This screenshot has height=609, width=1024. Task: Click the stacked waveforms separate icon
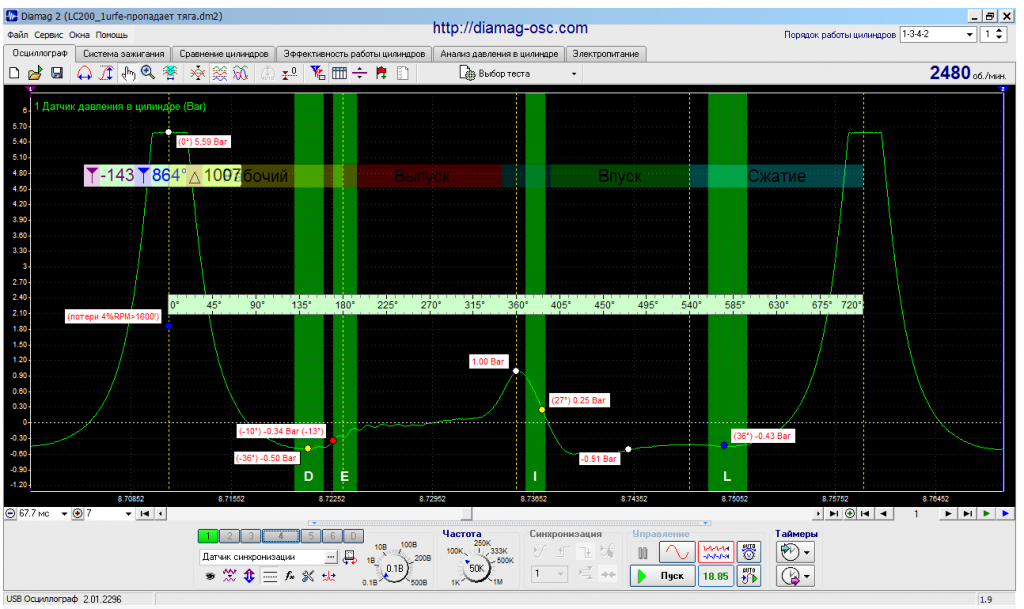(x=219, y=73)
